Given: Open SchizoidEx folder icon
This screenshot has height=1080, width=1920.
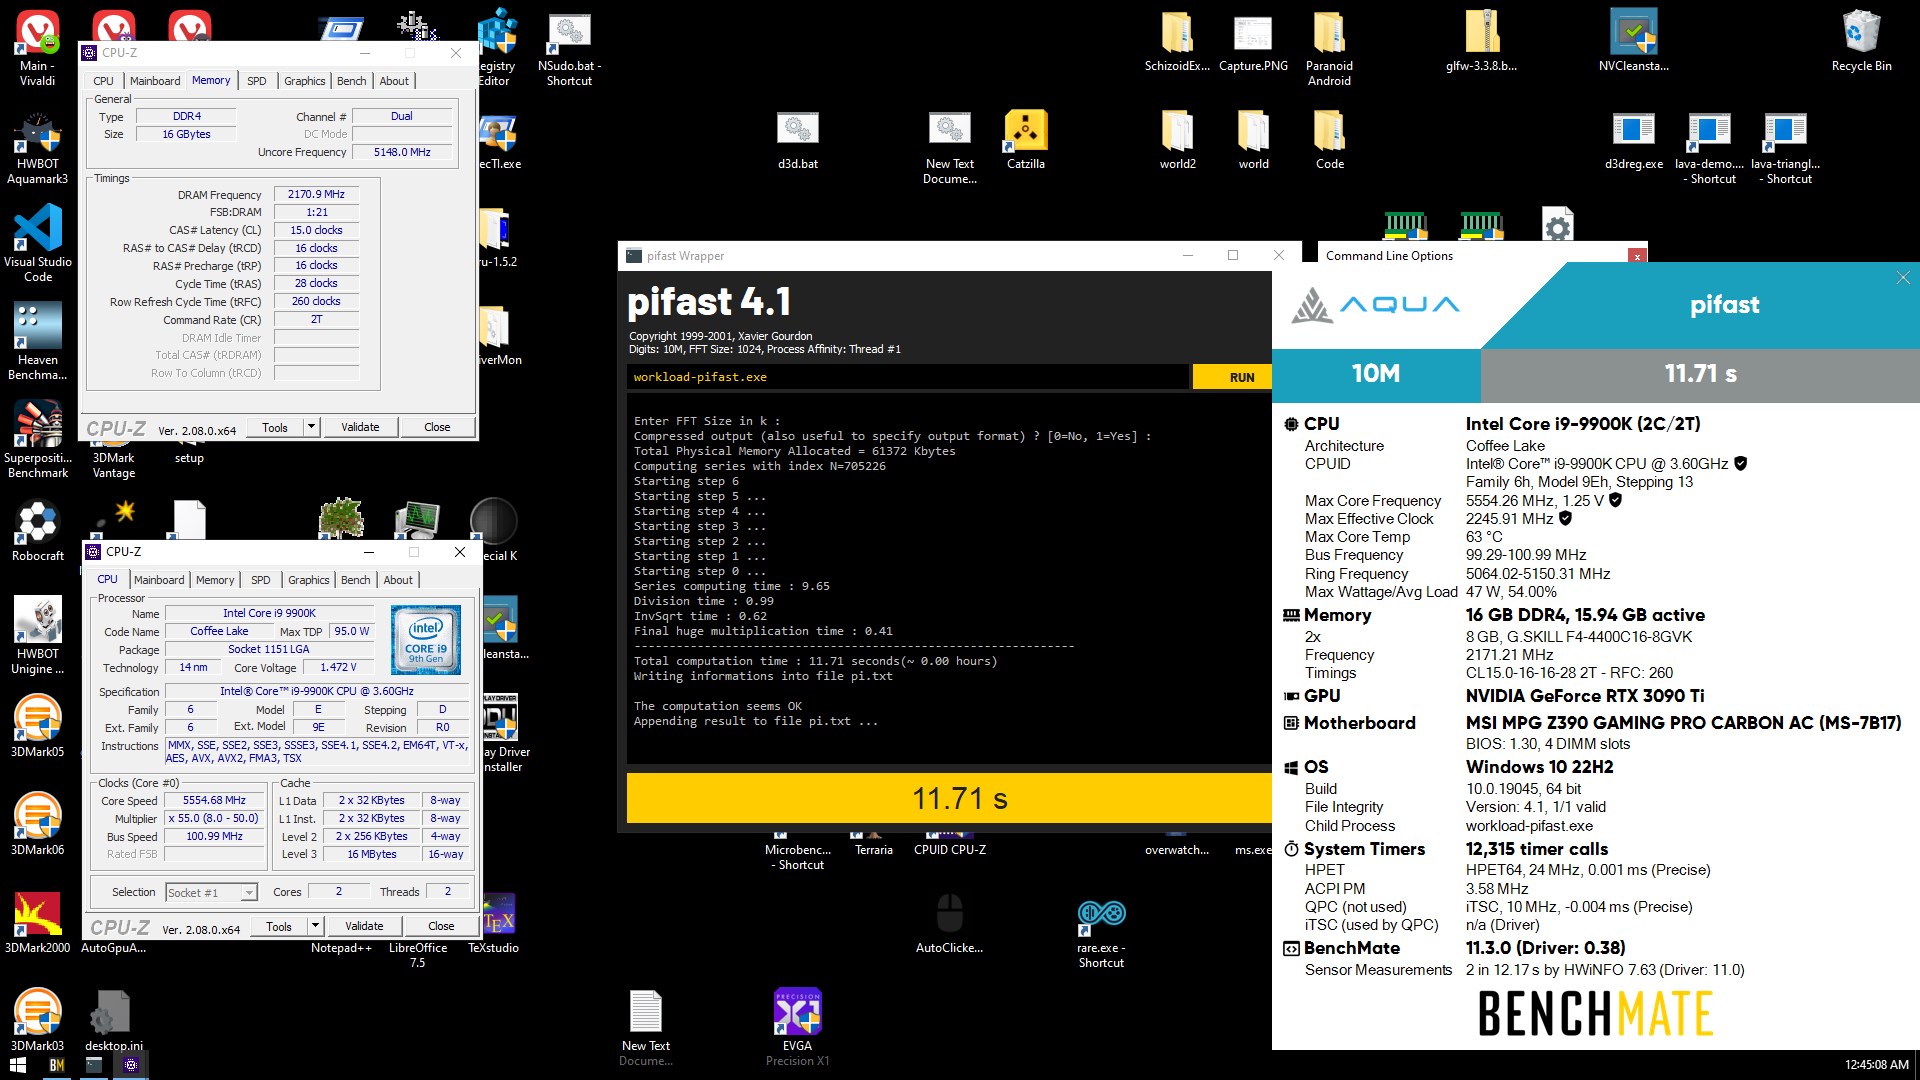Looking at the screenshot, I should point(1178,41).
